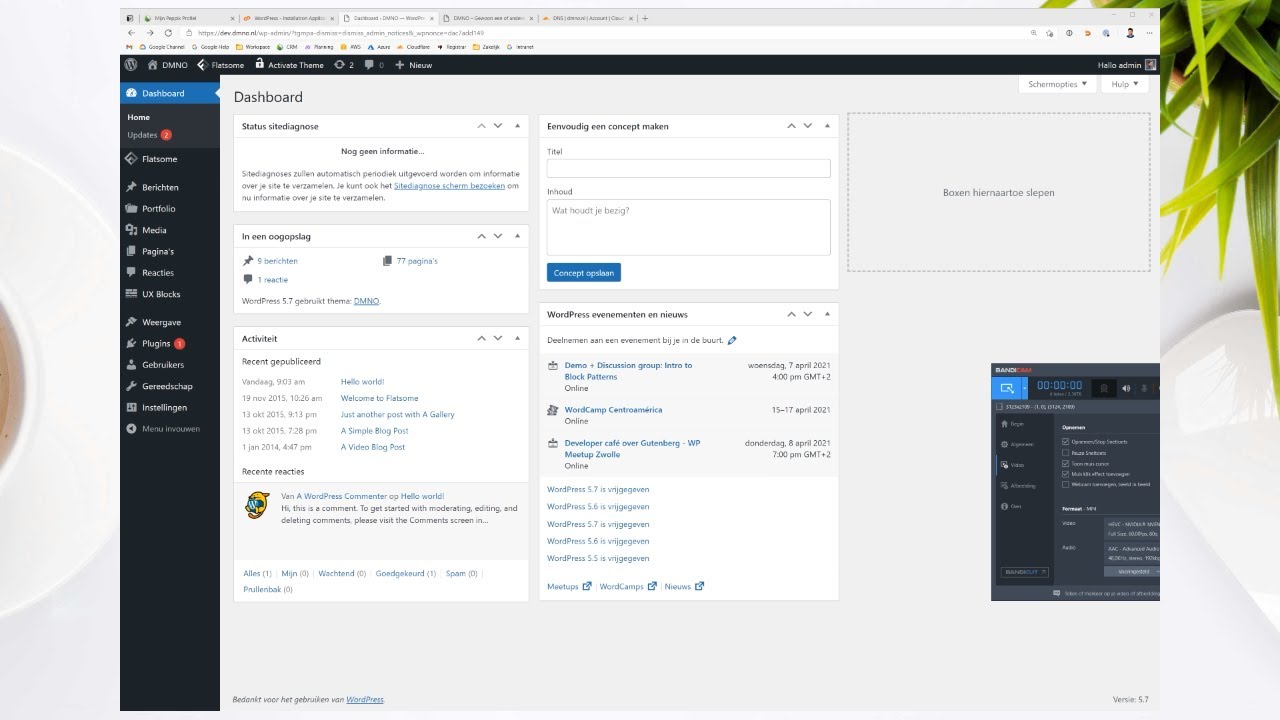Enable Webcam toevoegen checkbox in Bandicam
The height and width of the screenshot is (720, 1280).
(x=1066, y=484)
